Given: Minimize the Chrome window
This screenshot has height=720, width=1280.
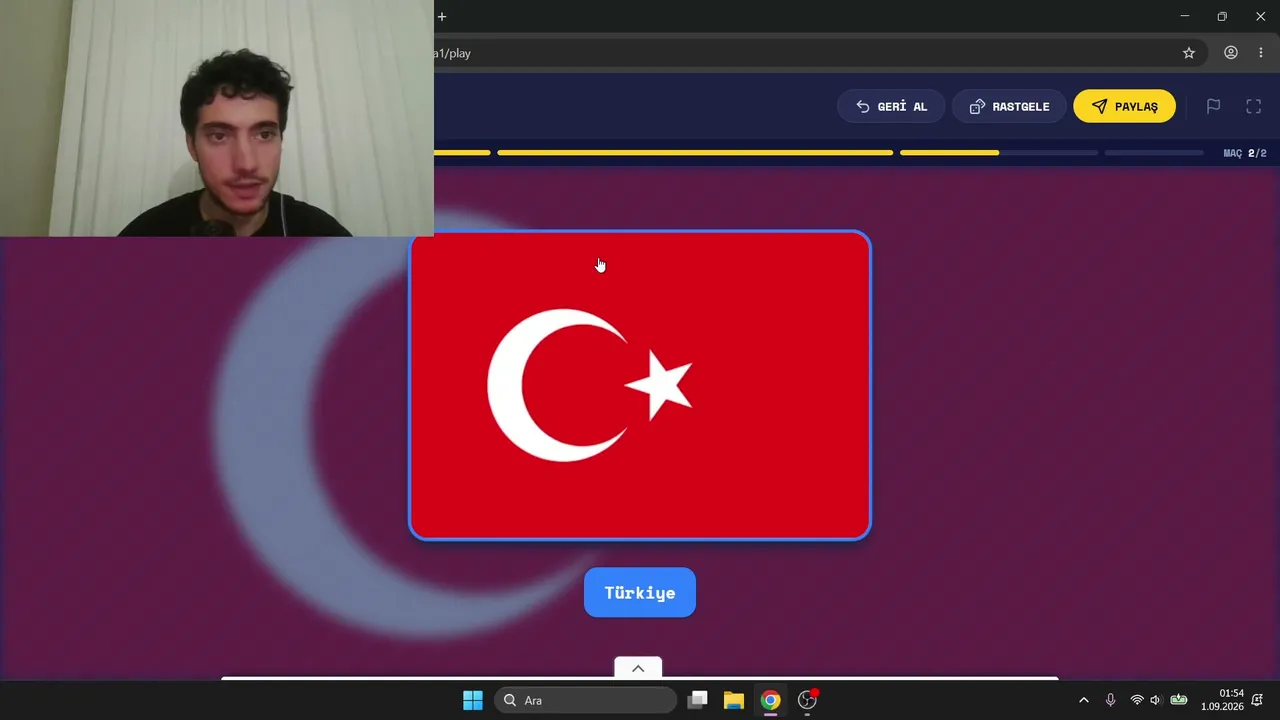Looking at the screenshot, I should 1185,16.
